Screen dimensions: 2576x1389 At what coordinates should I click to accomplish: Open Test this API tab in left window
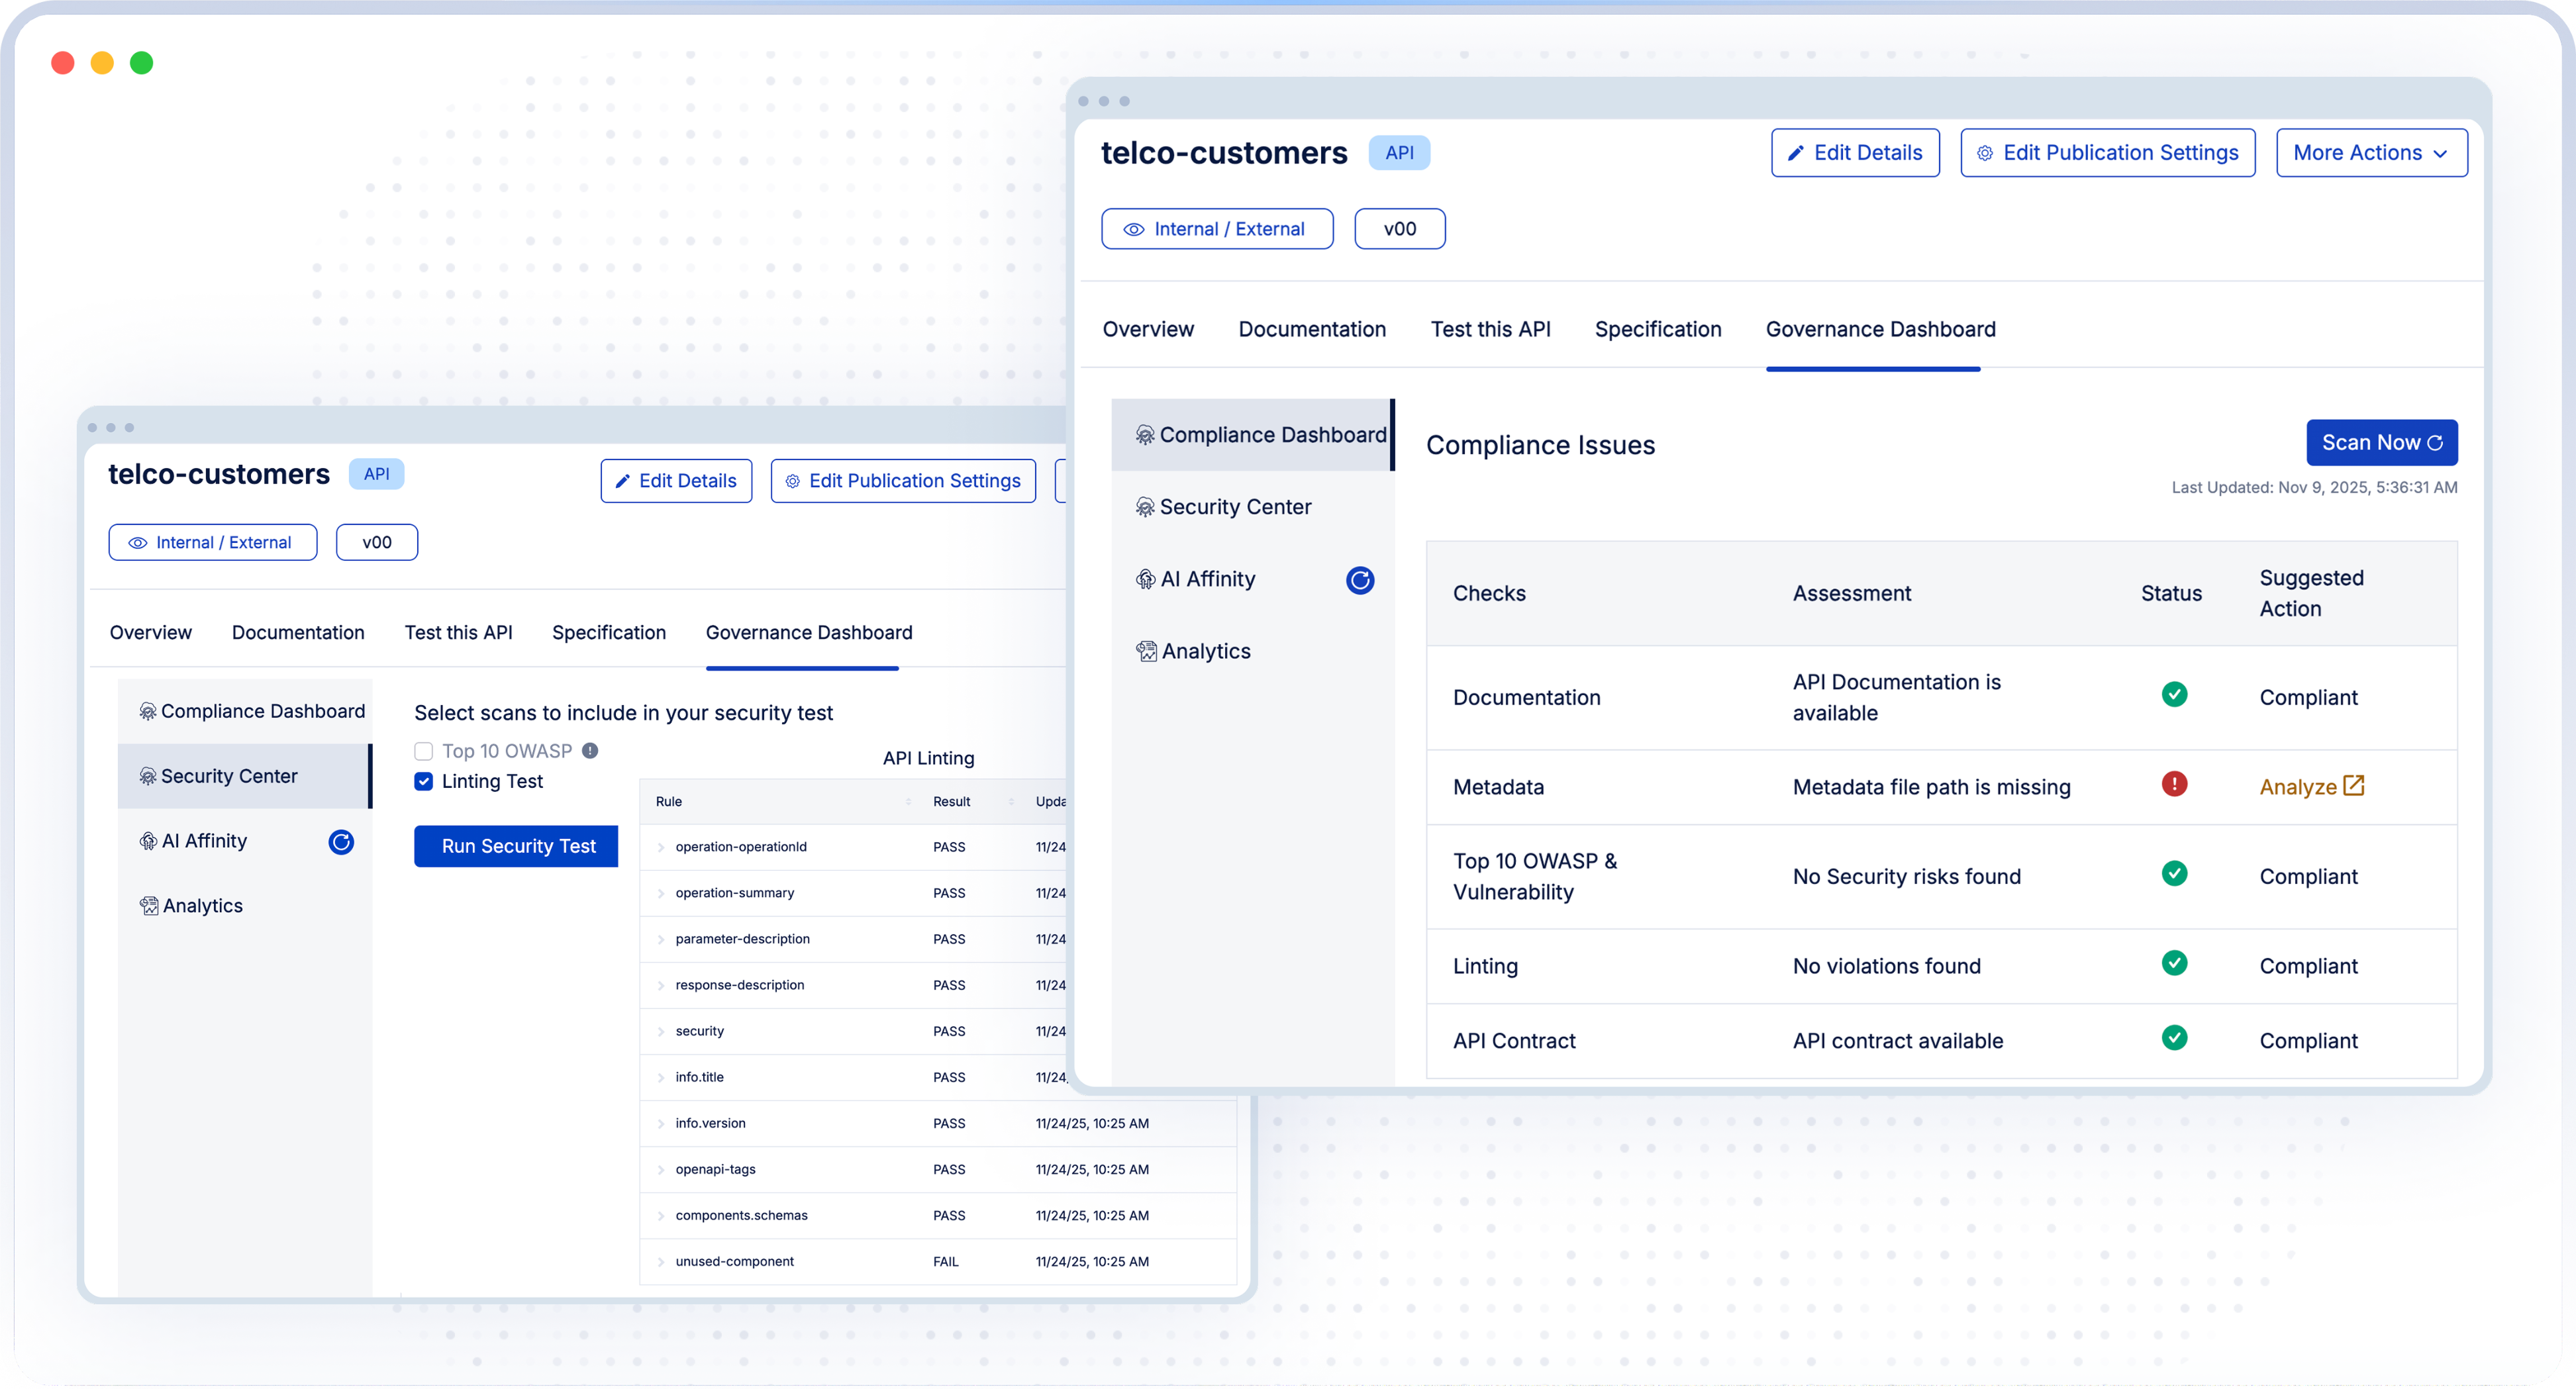tap(458, 633)
